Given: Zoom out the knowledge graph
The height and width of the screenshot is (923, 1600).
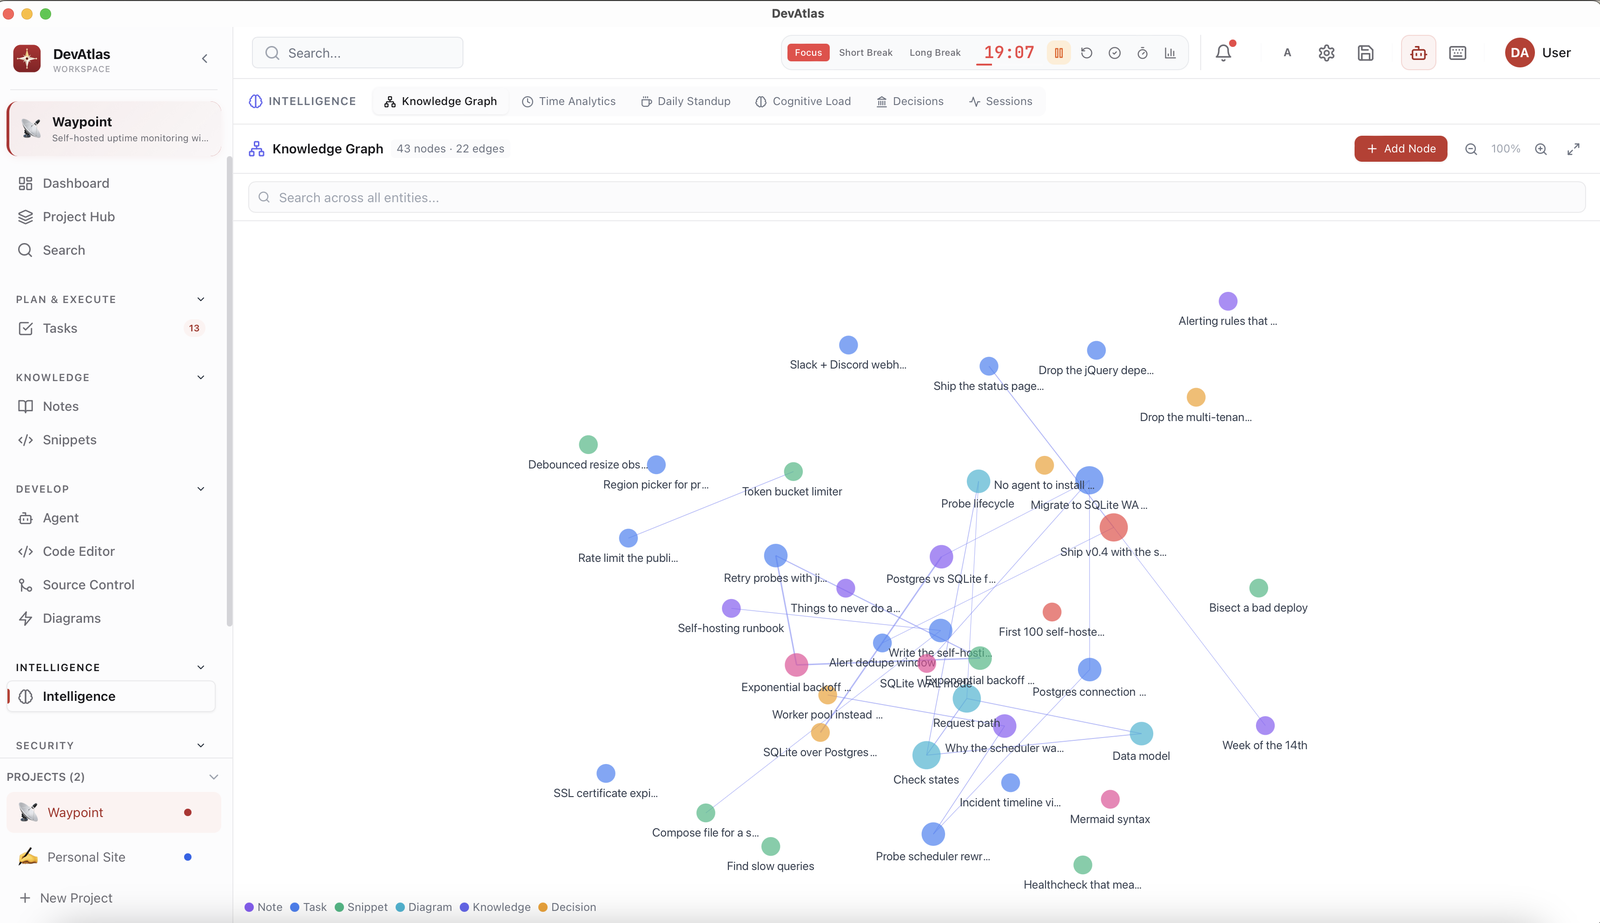Looking at the screenshot, I should (1471, 149).
